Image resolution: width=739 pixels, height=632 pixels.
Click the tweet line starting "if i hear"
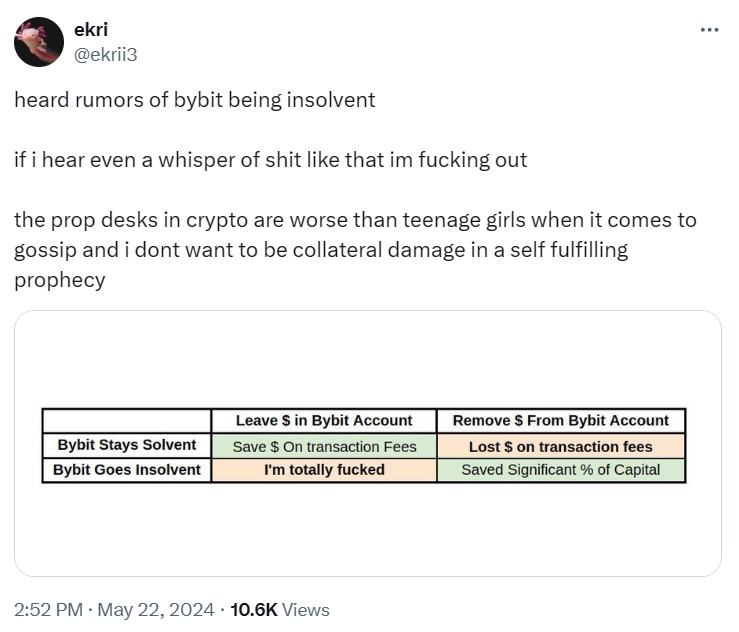[270, 160]
